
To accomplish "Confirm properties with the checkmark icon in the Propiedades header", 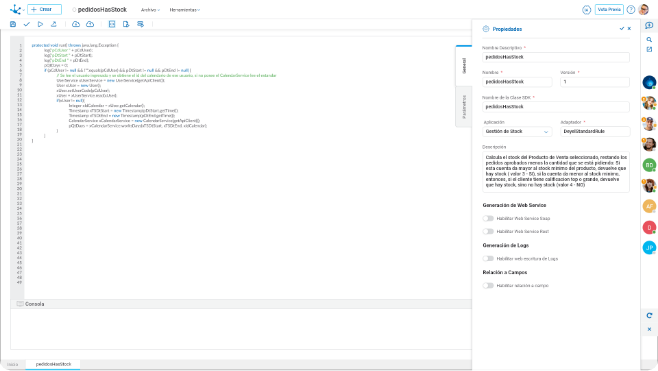I will 621,29.
